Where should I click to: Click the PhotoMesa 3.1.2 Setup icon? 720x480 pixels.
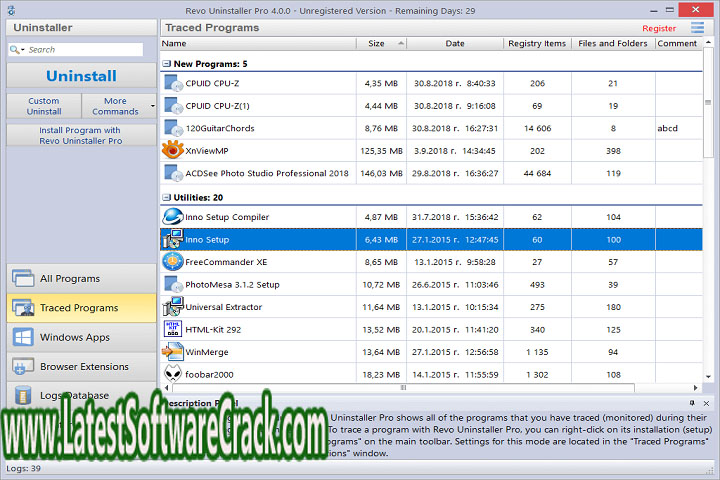(174, 284)
